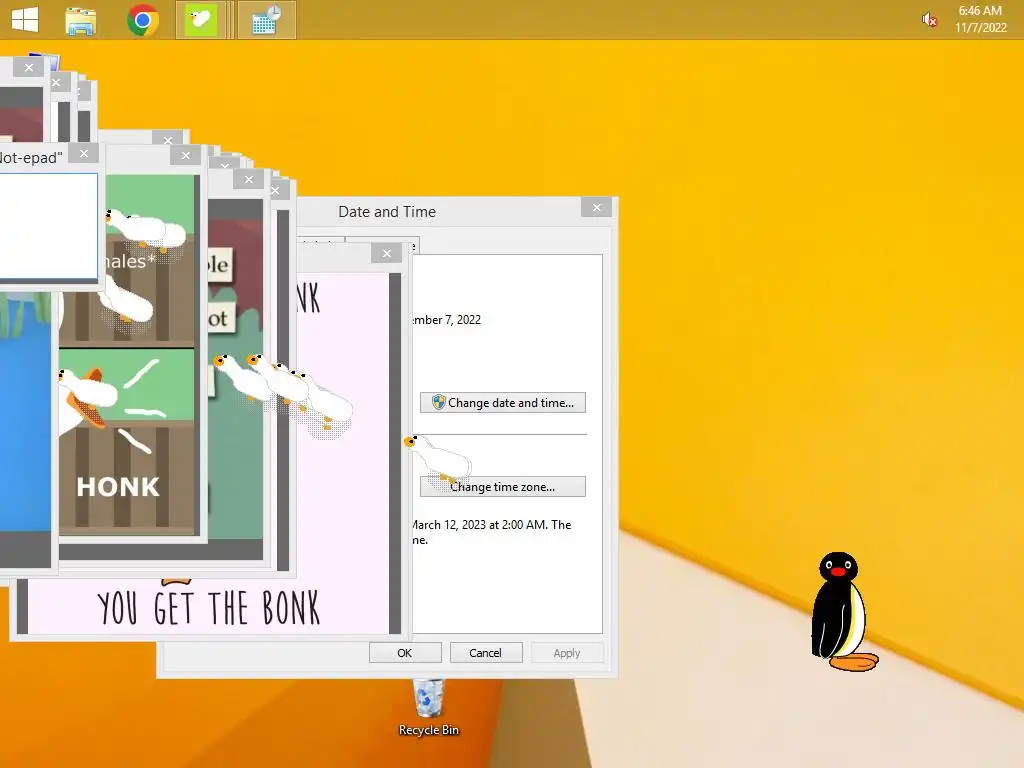
Task: Click the Apply button
Action: (x=566, y=652)
